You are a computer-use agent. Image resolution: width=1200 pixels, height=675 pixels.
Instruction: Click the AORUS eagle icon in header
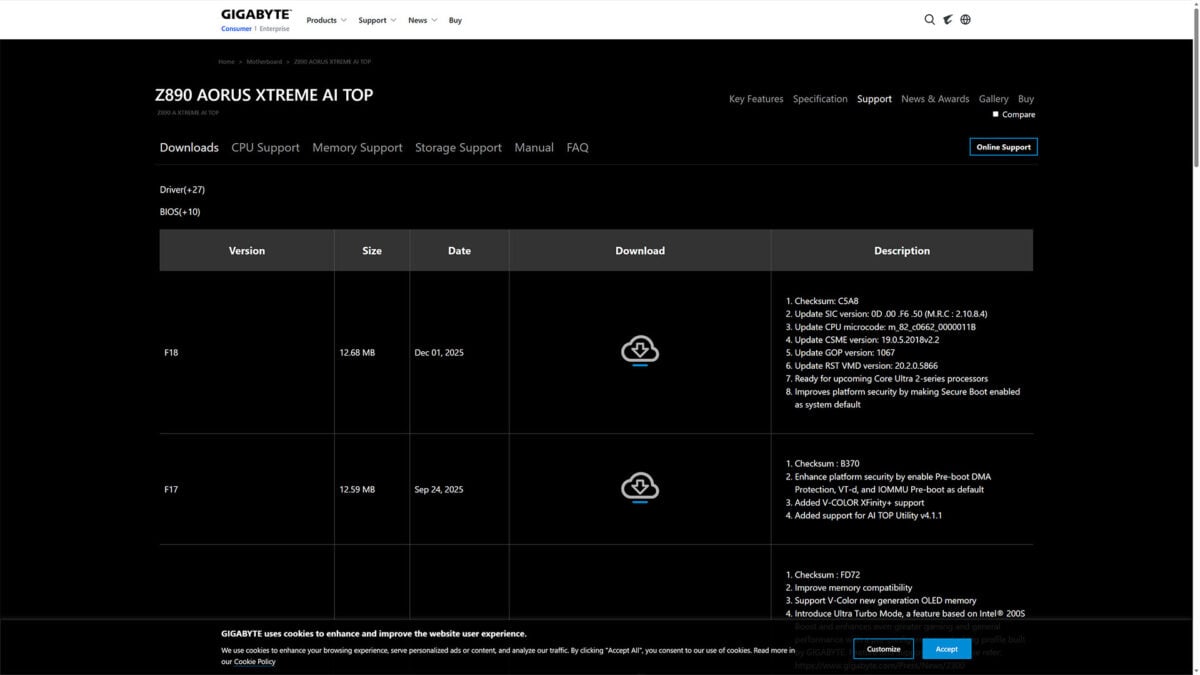coord(947,19)
